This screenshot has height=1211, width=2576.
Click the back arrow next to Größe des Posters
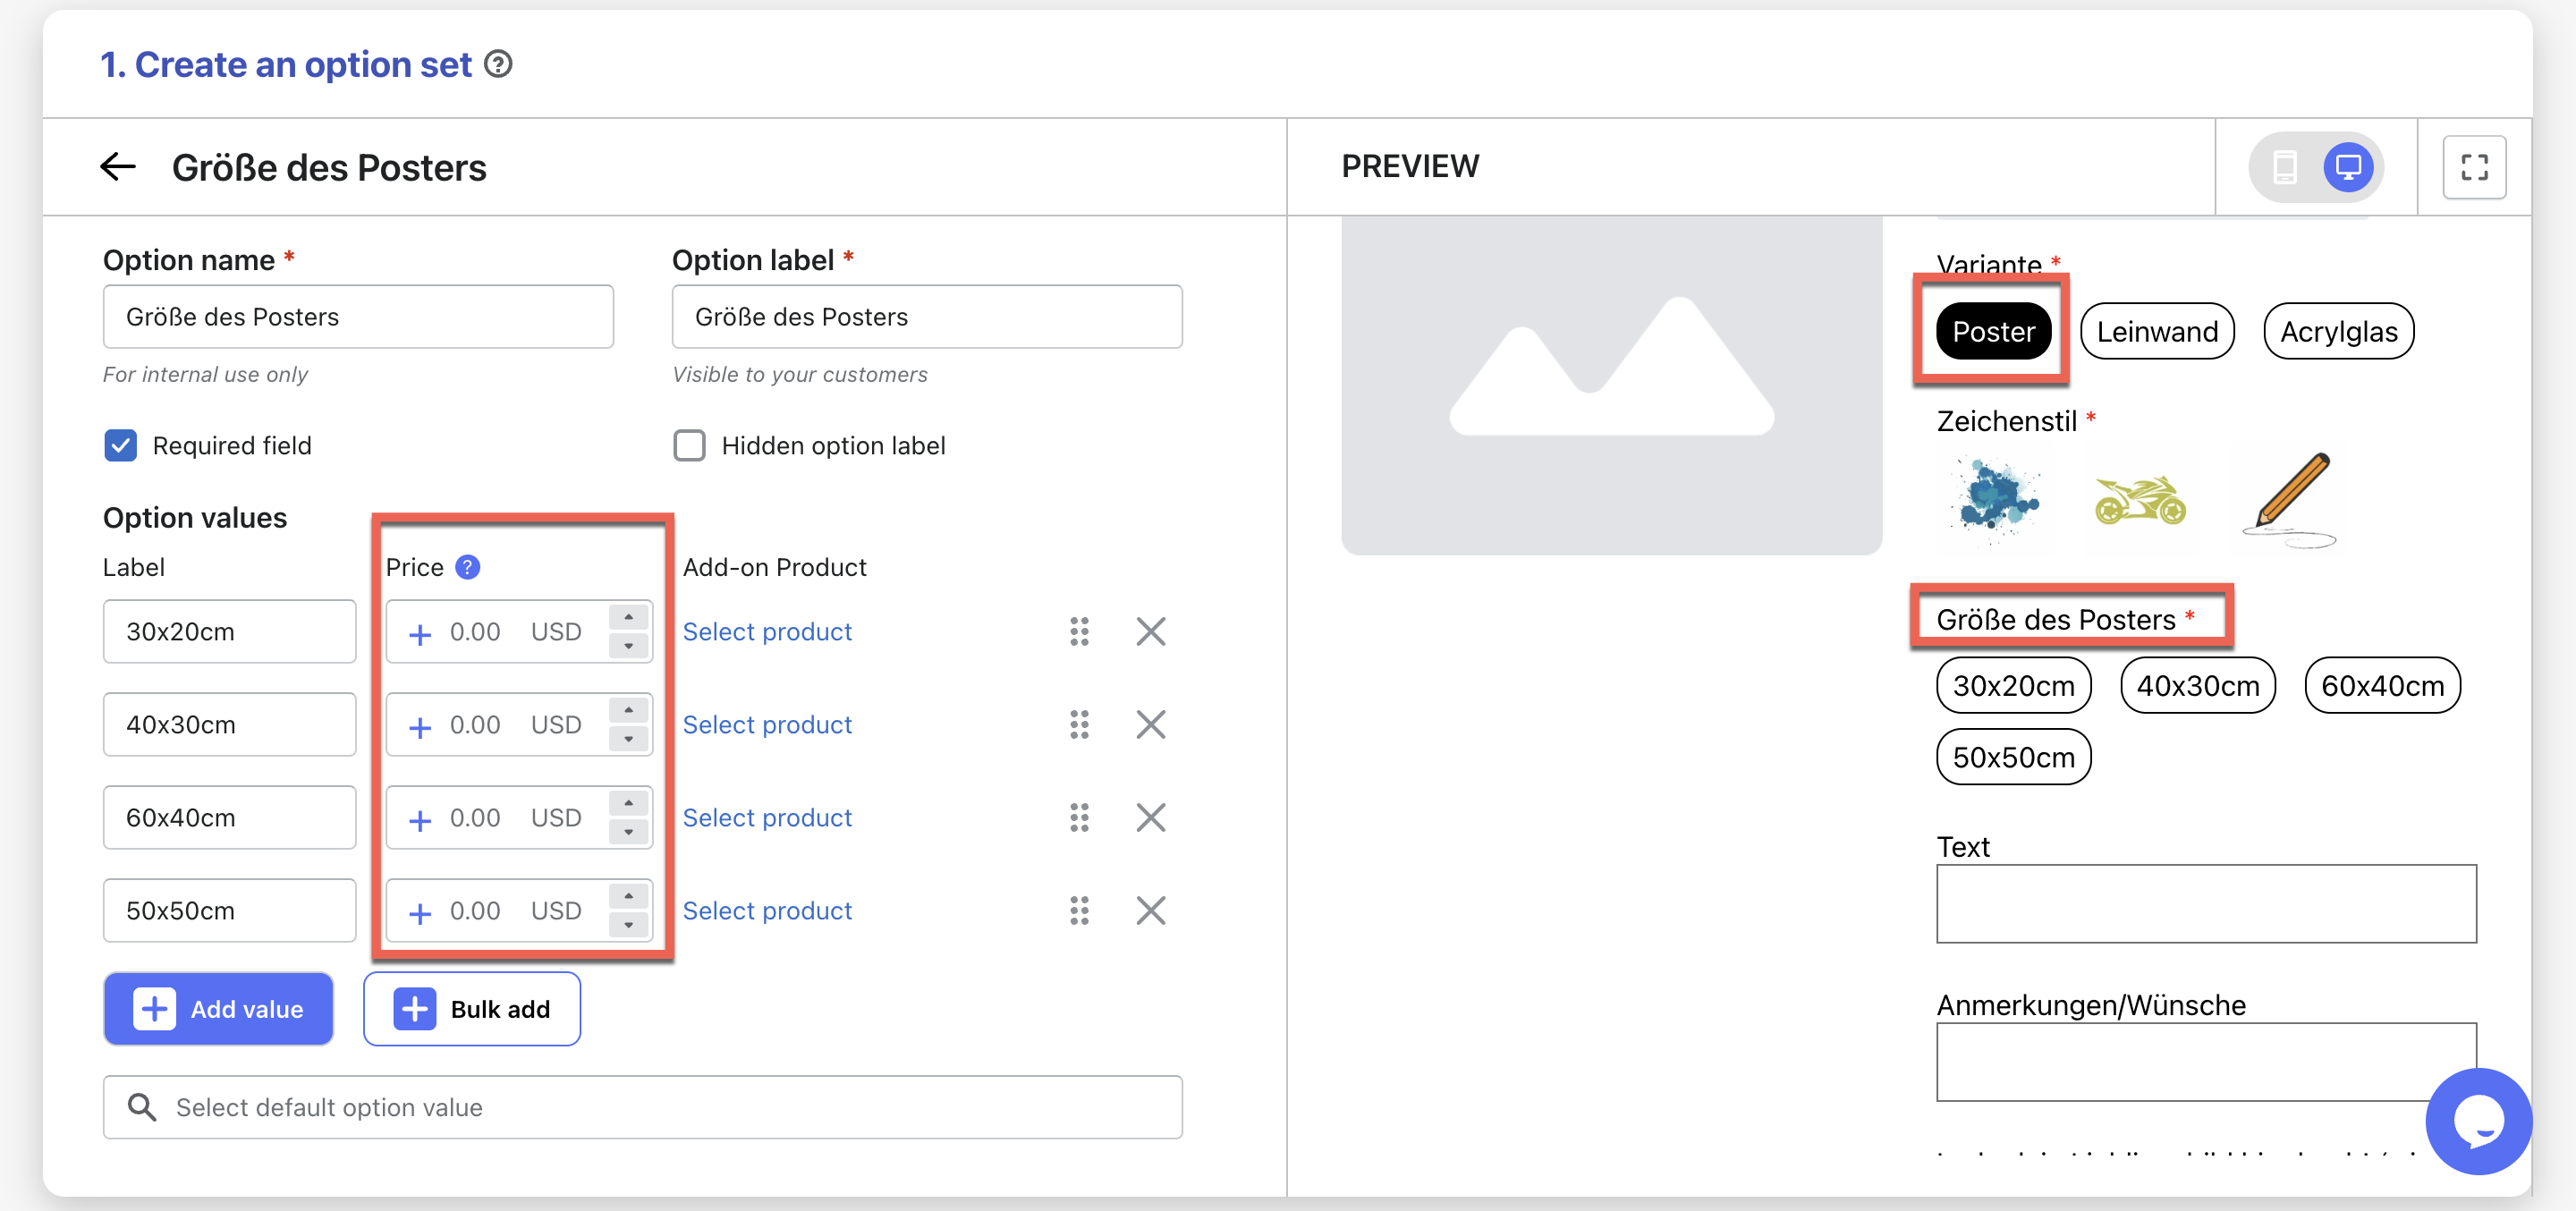pyautogui.click(x=118, y=166)
